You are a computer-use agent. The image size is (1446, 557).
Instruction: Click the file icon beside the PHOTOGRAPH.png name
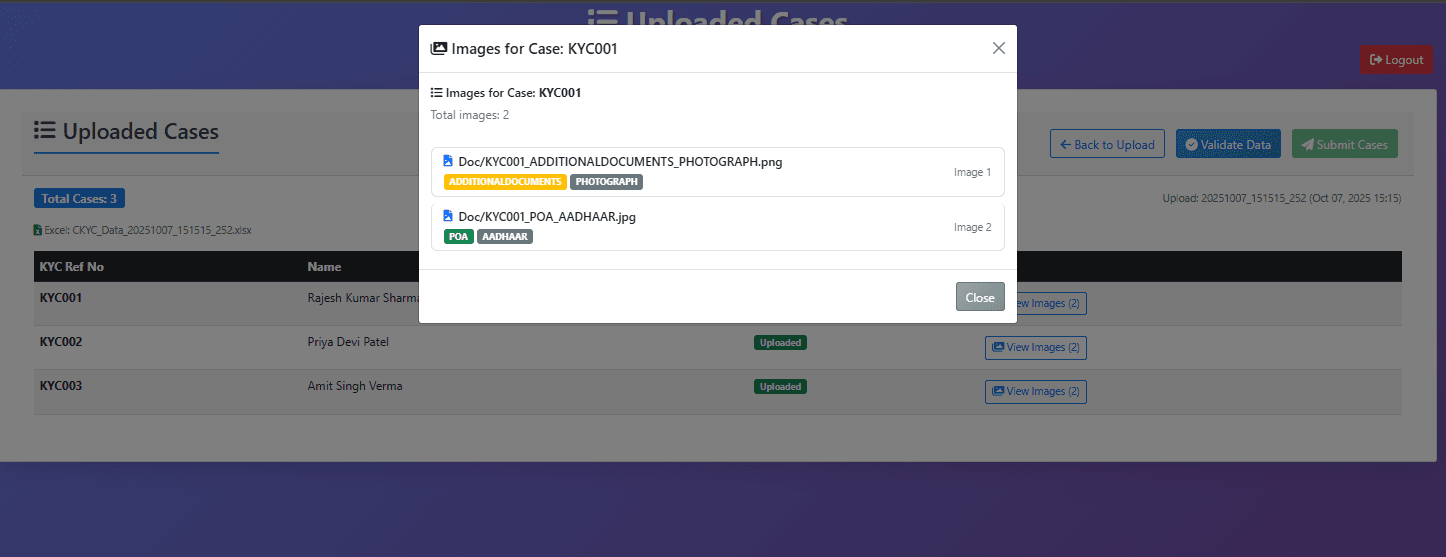coord(448,161)
